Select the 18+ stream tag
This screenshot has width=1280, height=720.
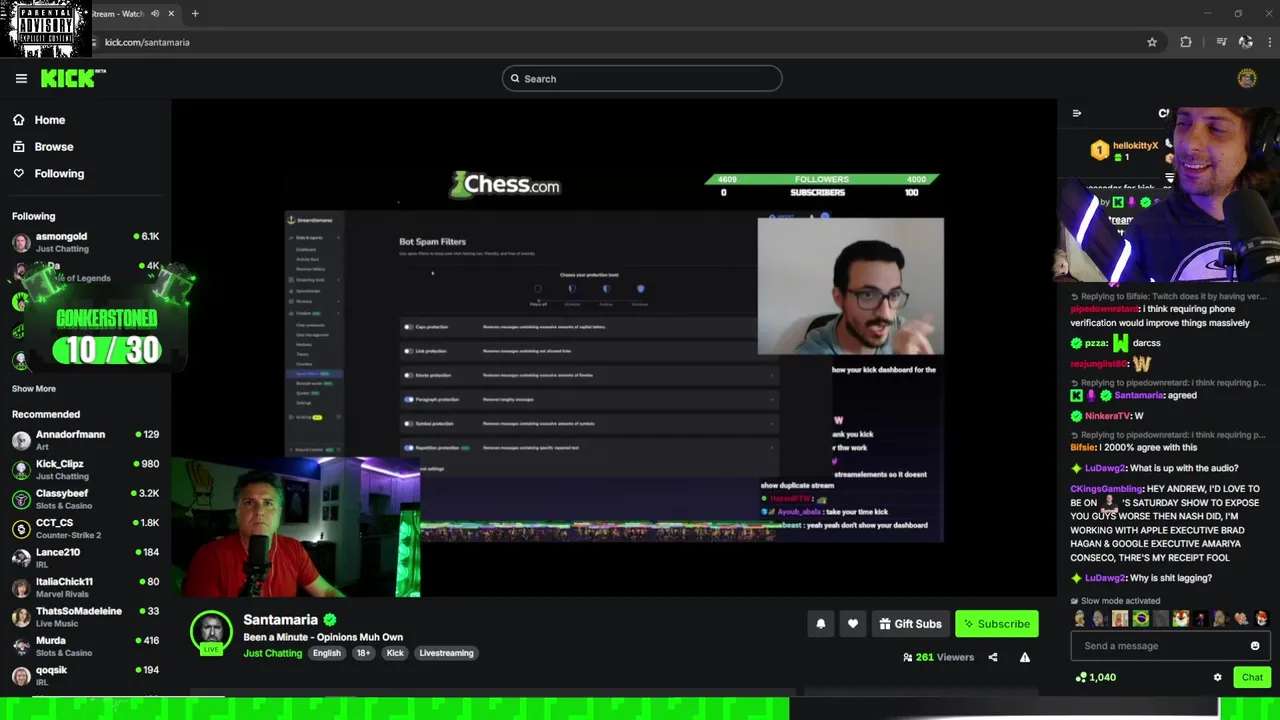click(363, 653)
